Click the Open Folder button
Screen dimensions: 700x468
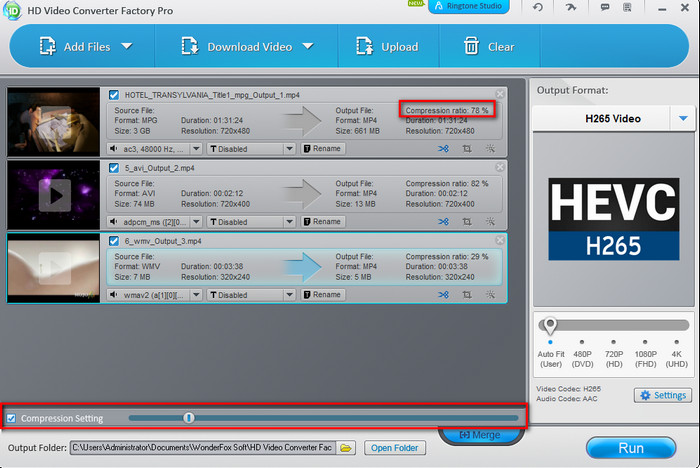pyautogui.click(x=395, y=447)
